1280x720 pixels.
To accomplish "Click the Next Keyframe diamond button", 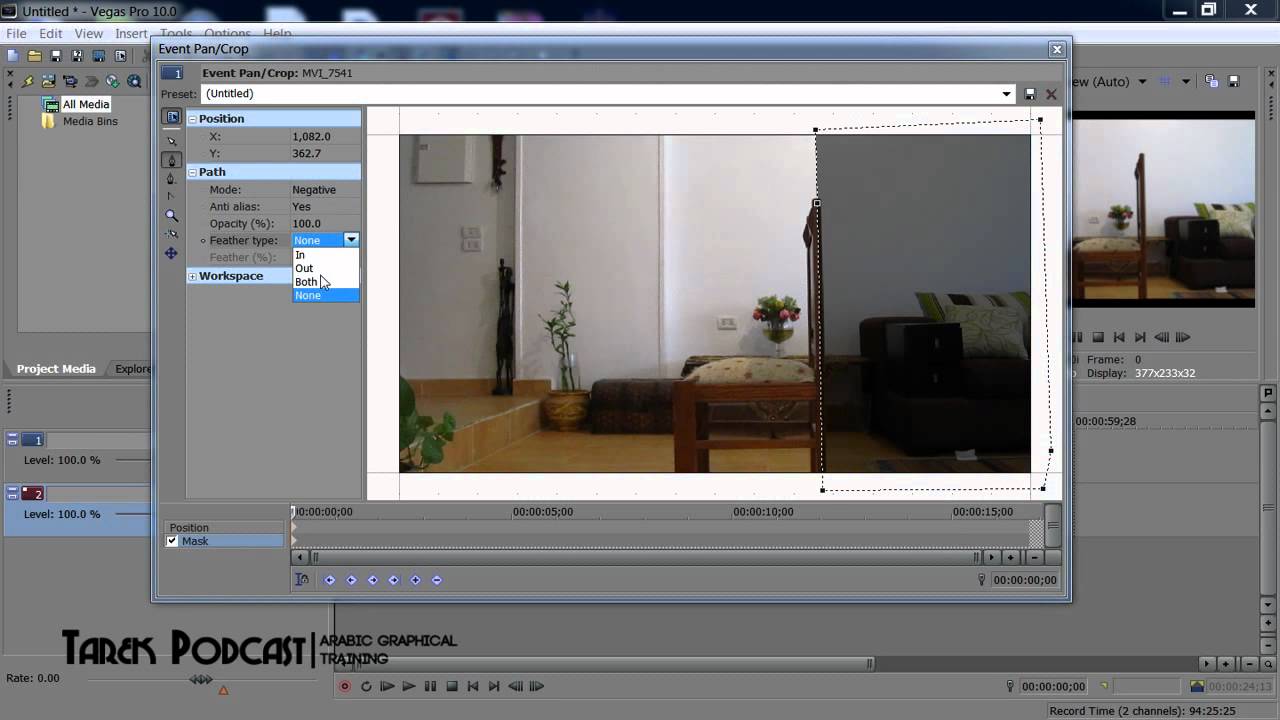I will [373, 580].
